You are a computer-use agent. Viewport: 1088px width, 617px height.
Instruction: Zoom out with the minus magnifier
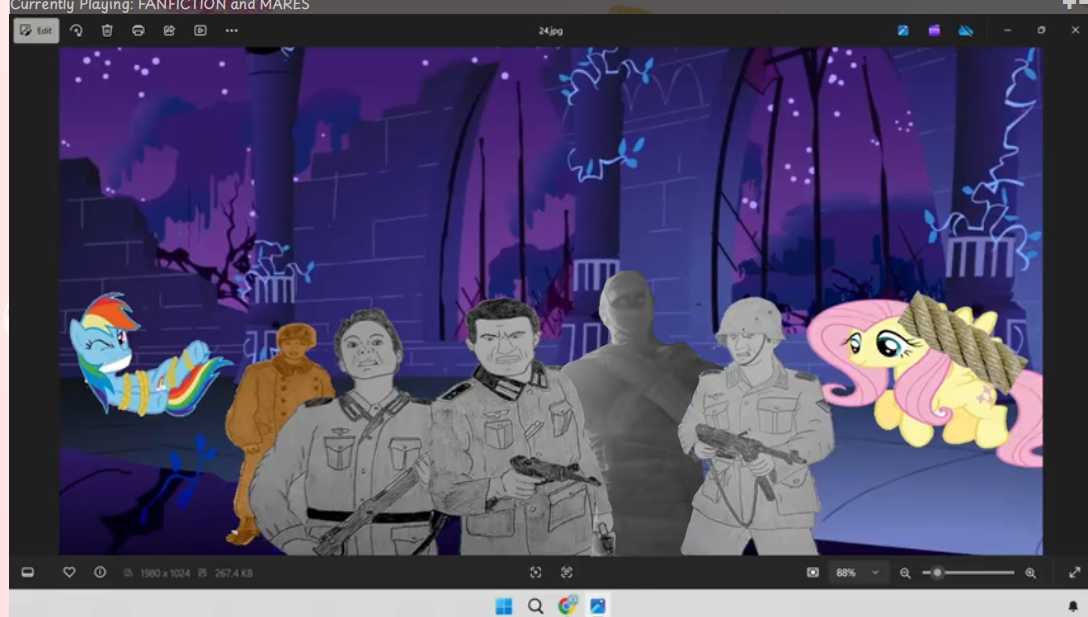point(905,573)
